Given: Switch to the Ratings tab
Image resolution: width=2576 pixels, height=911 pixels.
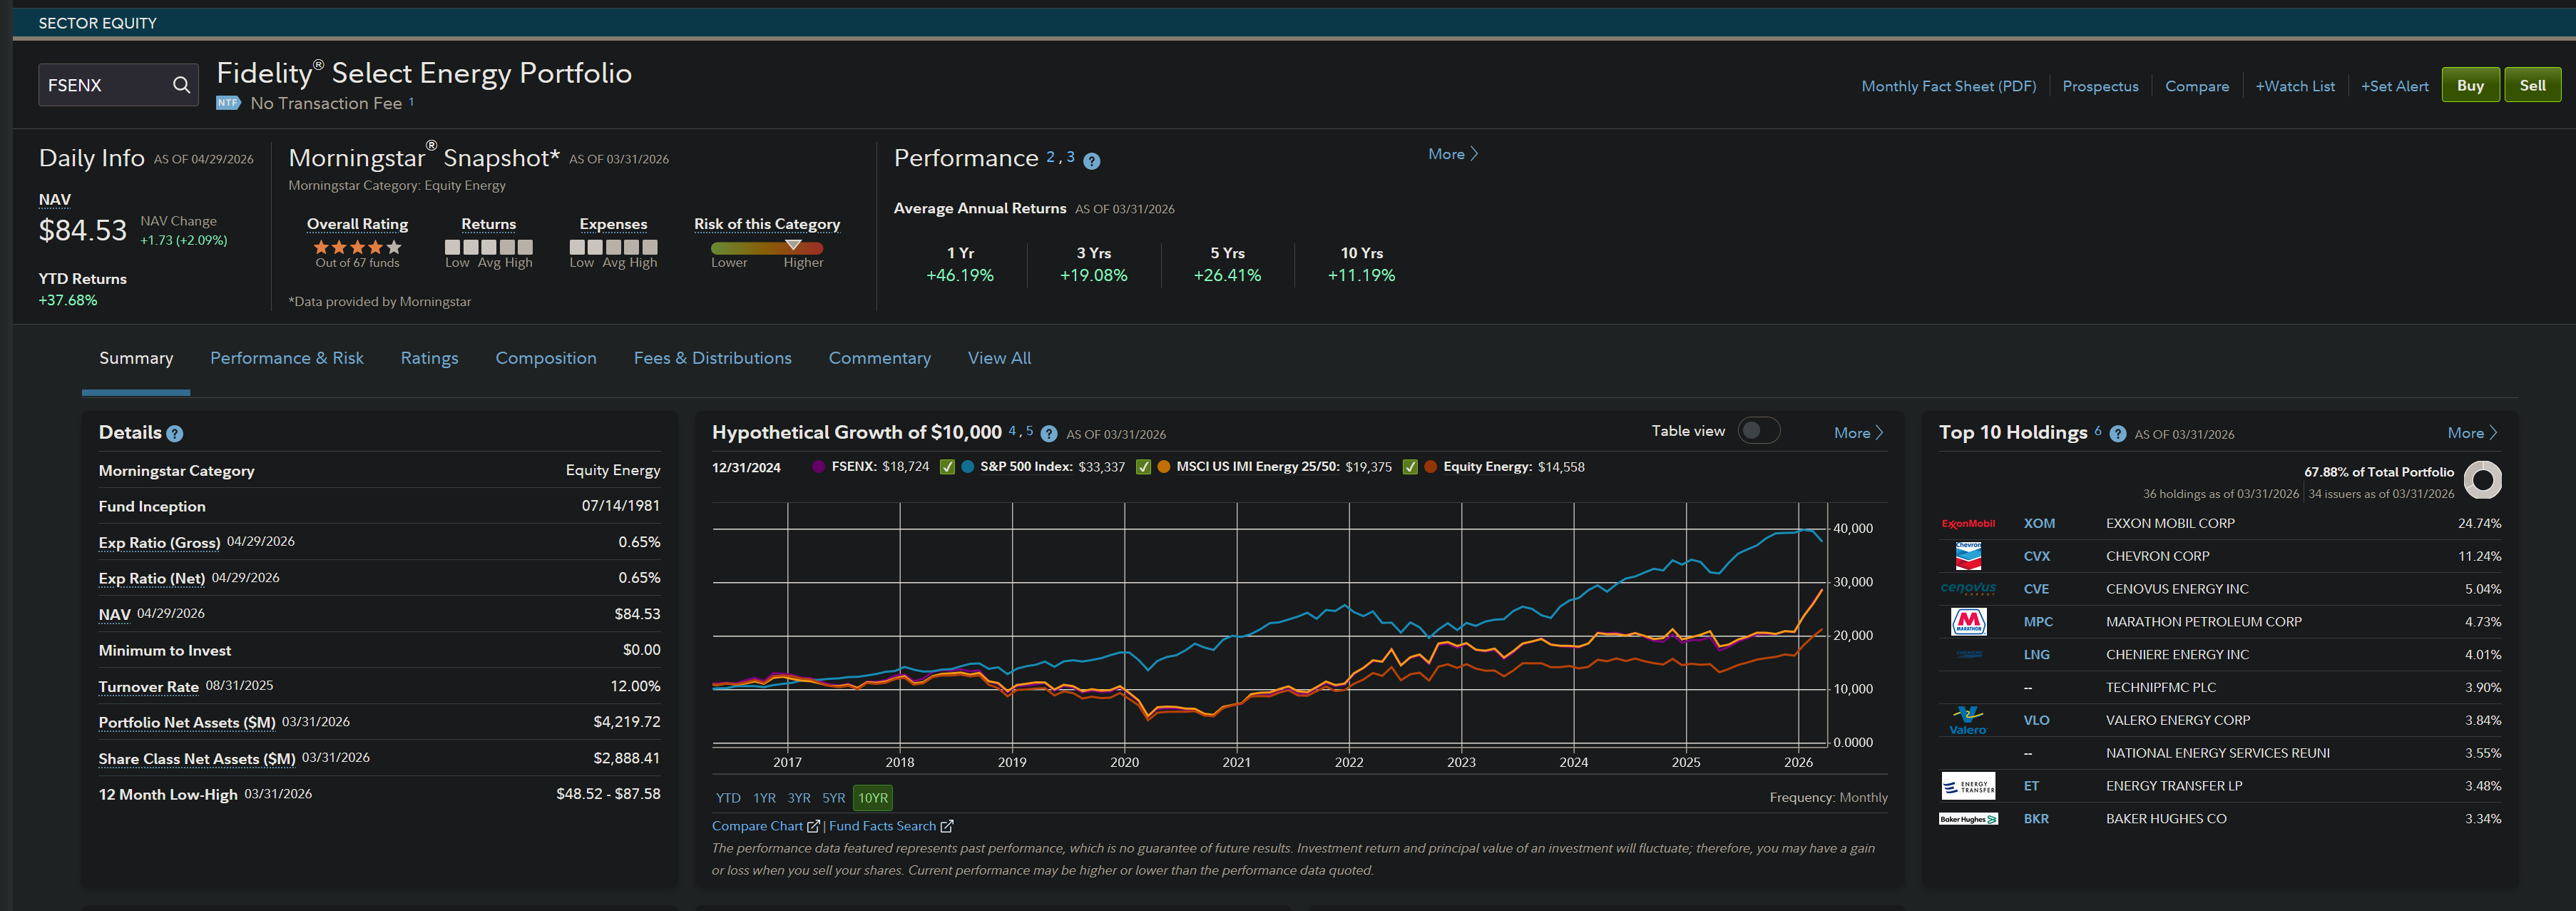Looking at the screenshot, I should (430, 358).
